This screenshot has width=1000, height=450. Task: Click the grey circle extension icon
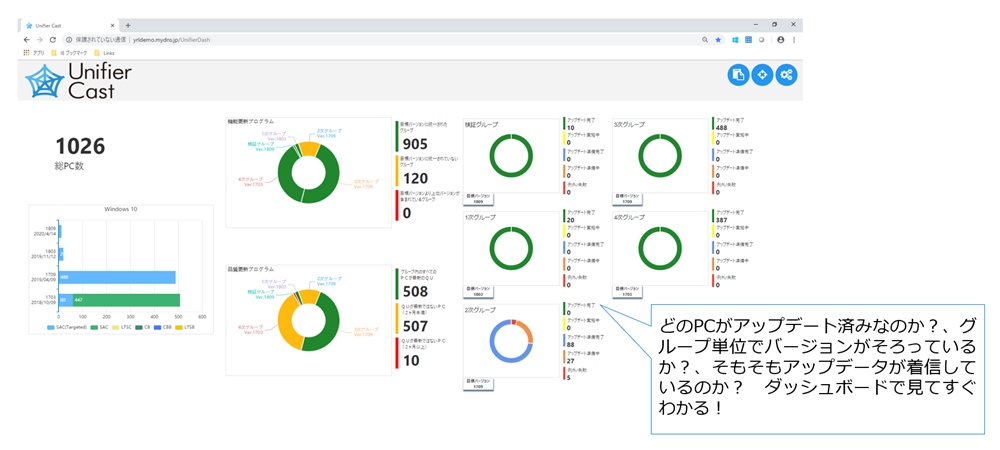pyautogui.click(x=760, y=40)
